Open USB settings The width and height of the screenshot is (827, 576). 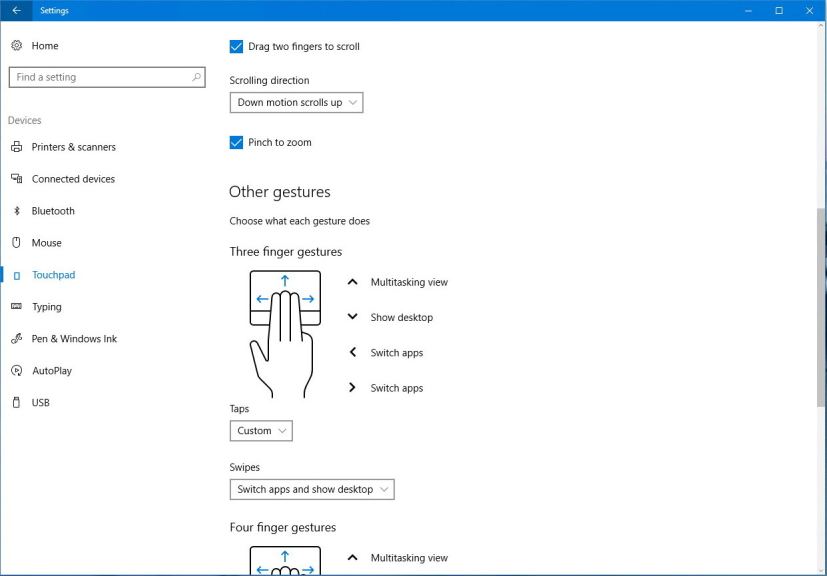tap(40, 402)
